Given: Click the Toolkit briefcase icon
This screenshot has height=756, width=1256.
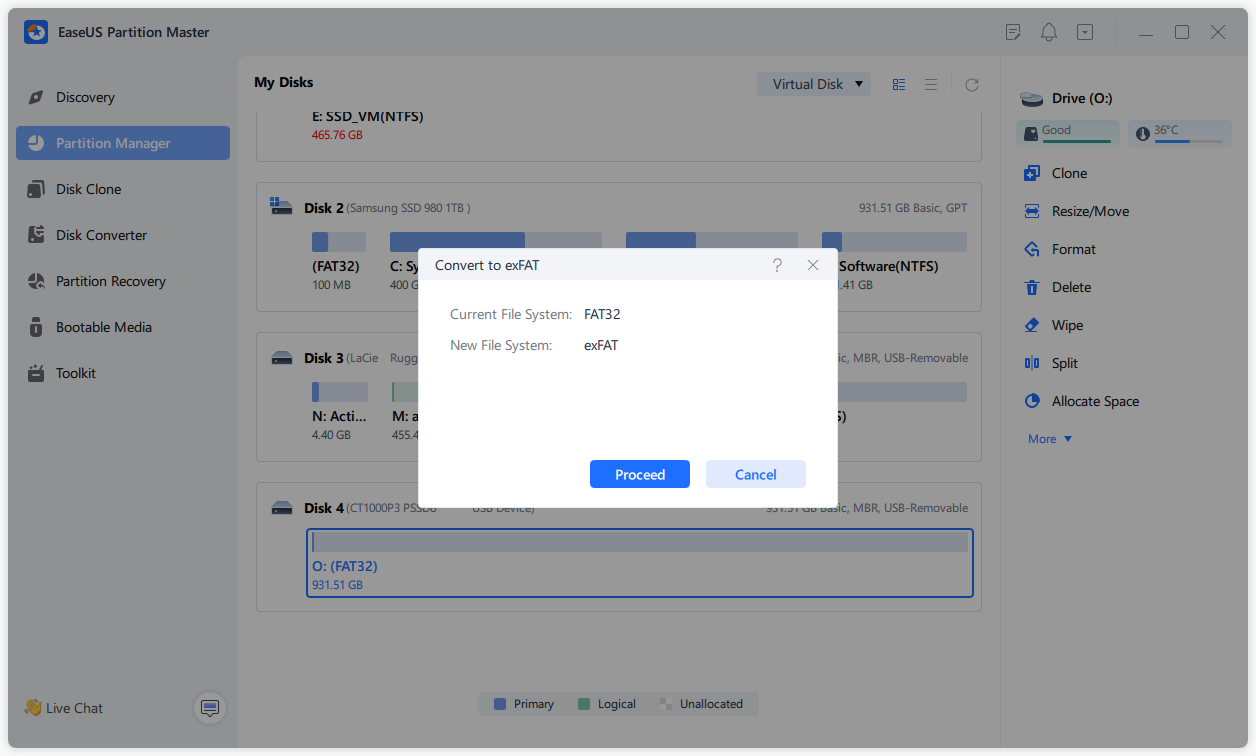Looking at the screenshot, I should tap(37, 373).
